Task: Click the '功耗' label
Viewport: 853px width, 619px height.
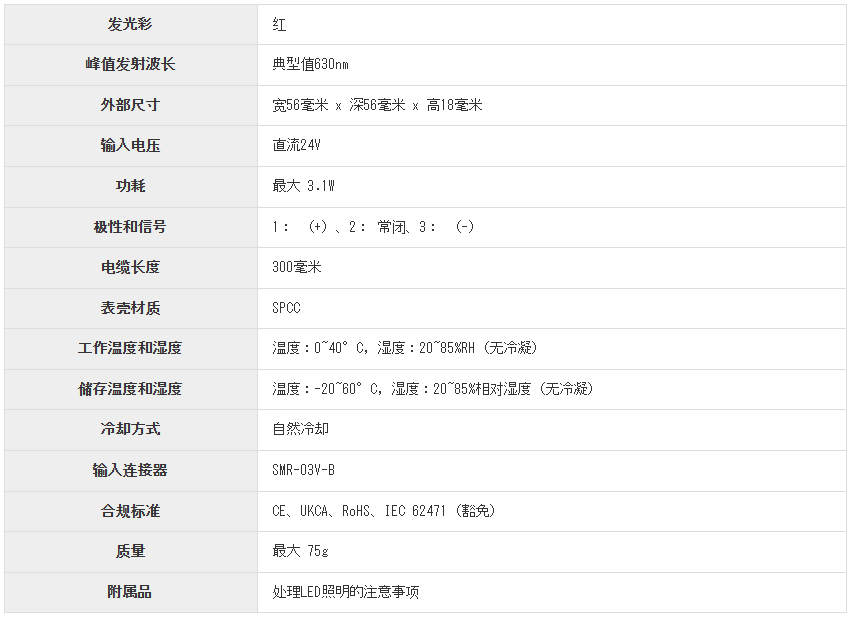Action: [130, 186]
